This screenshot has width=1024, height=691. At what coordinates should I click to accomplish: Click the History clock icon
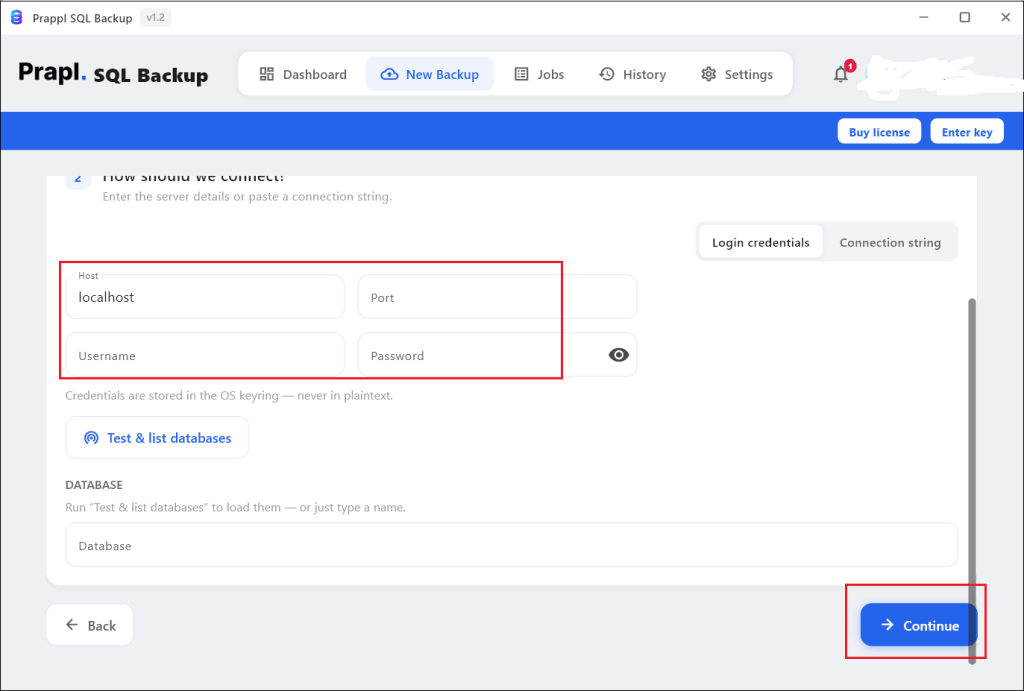(607, 74)
